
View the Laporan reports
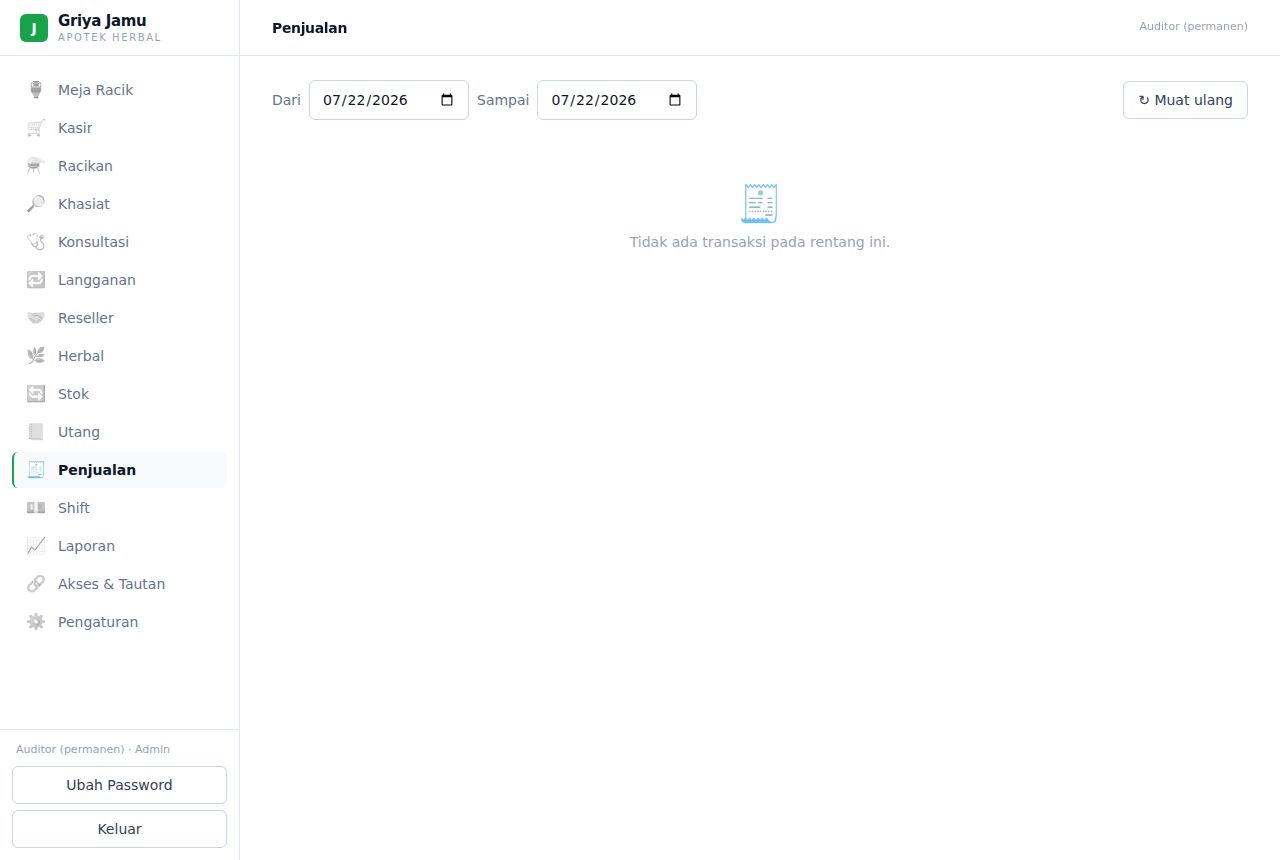coord(119,546)
